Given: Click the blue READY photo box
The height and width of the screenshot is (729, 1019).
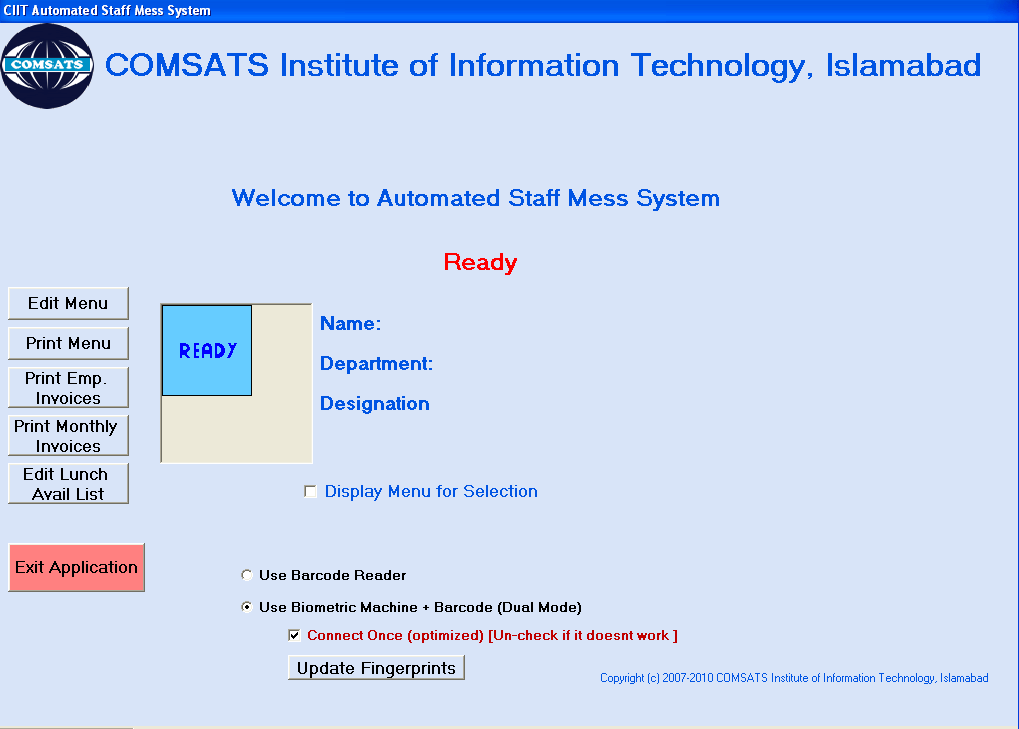Looking at the screenshot, I should (207, 350).
